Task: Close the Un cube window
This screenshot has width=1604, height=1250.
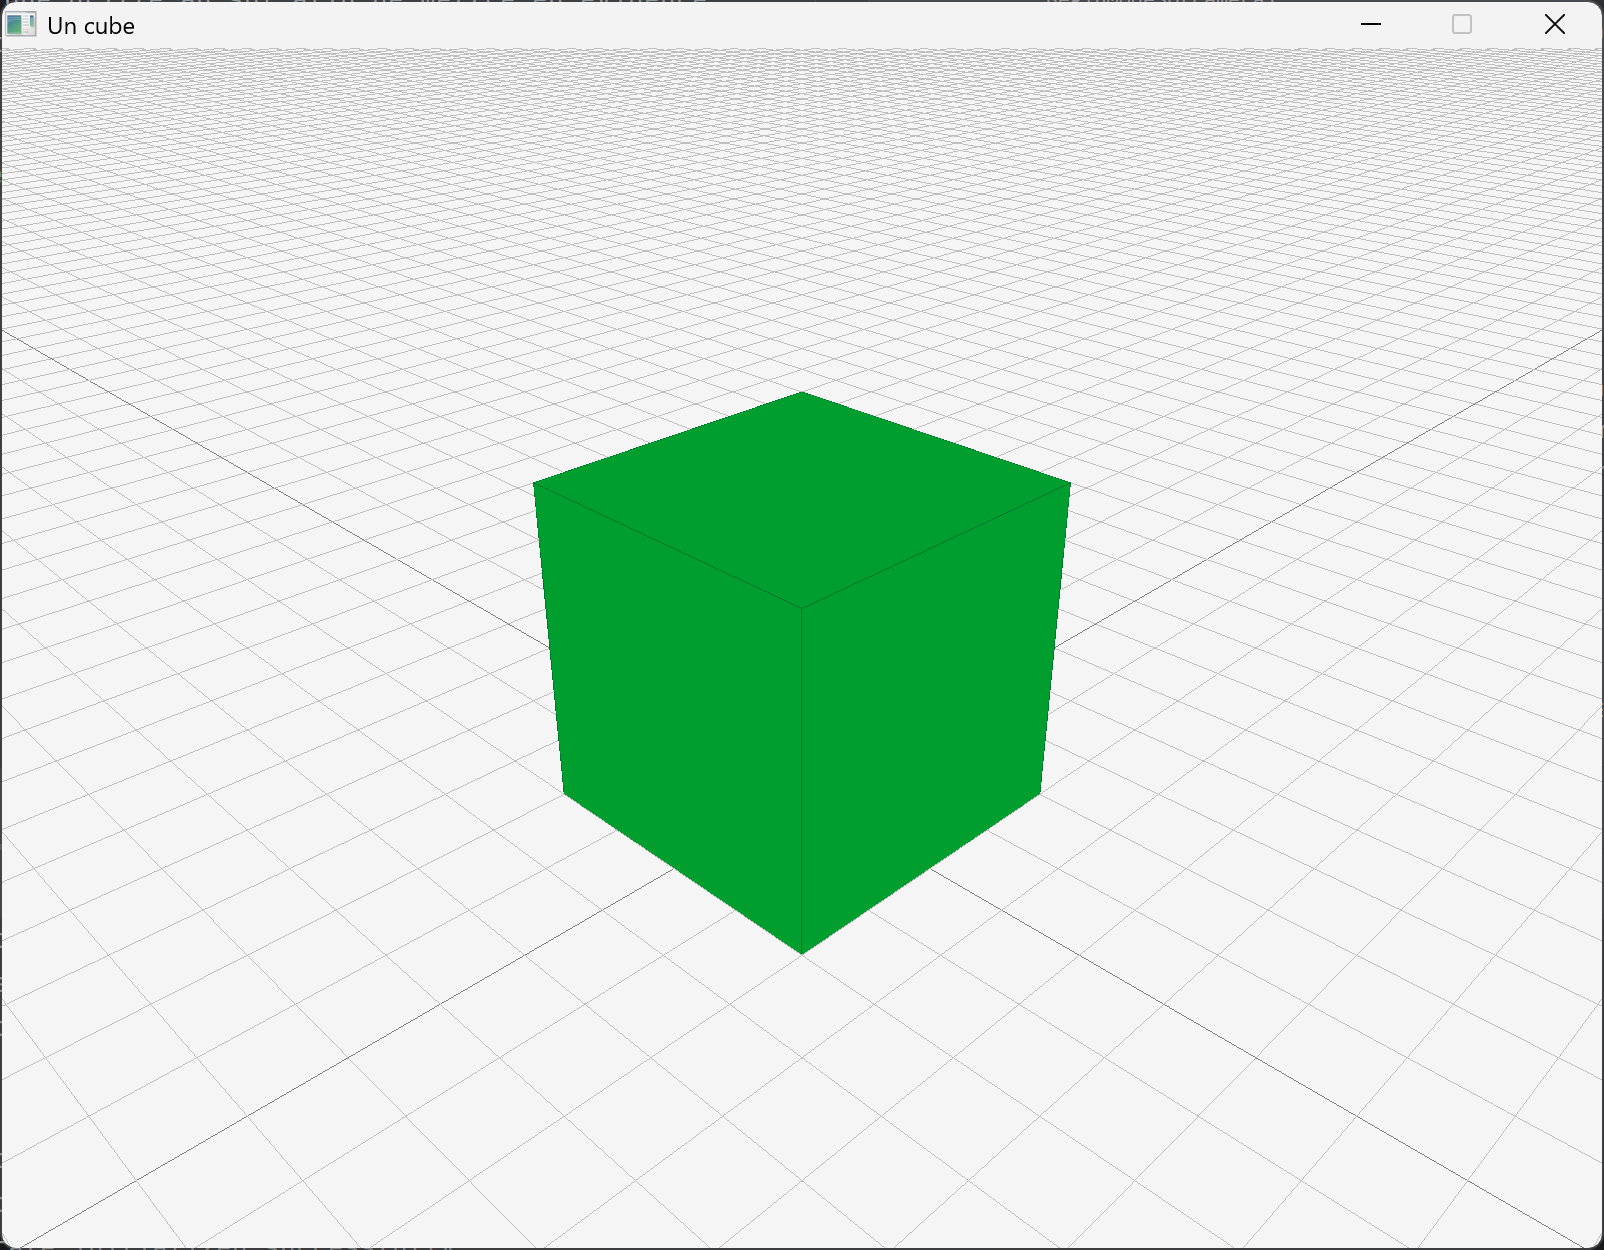Action: (1554, 25)
